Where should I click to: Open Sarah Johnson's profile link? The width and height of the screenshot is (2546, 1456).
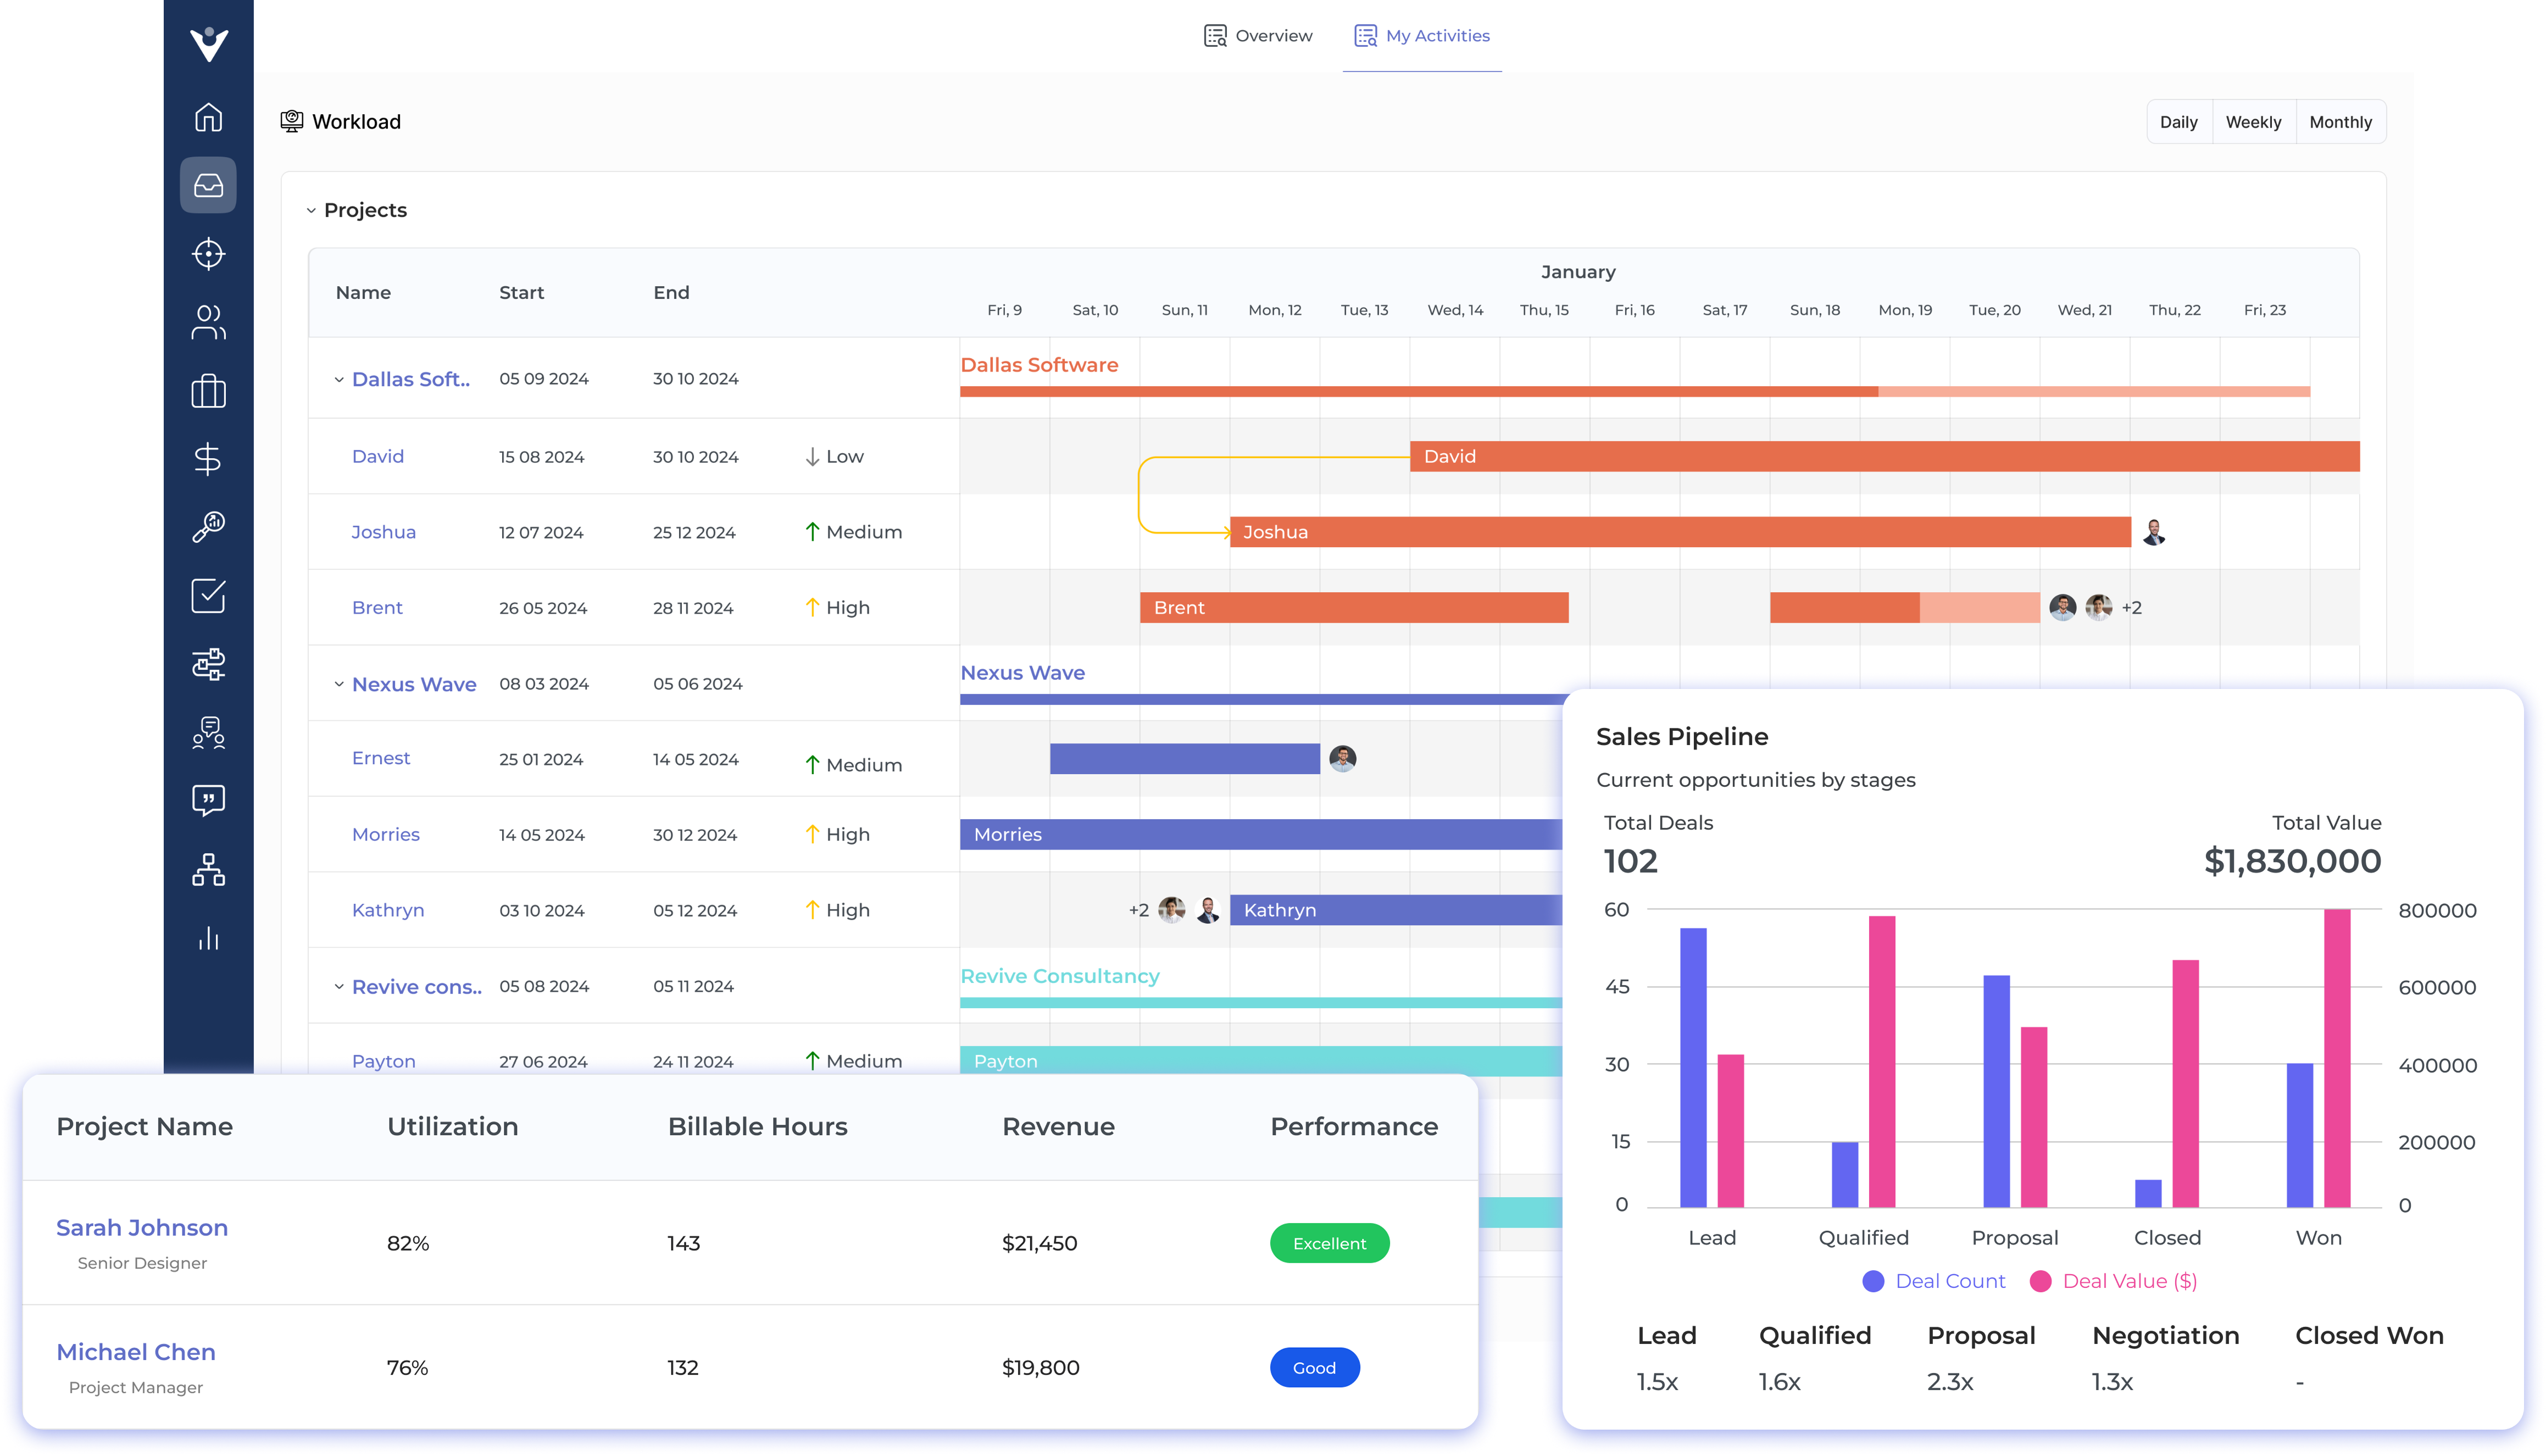pos(141,1227)
